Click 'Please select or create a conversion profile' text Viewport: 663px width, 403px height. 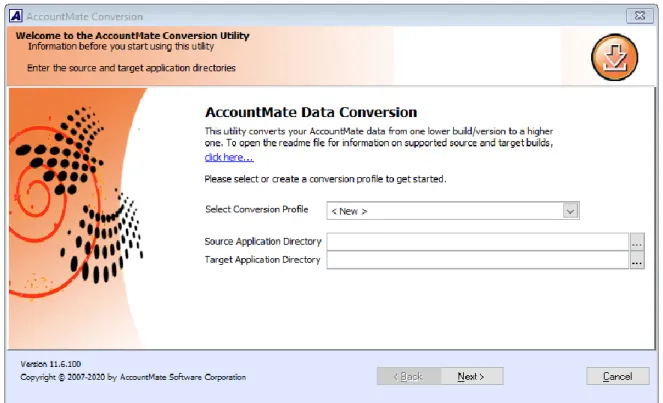[325, 179]
